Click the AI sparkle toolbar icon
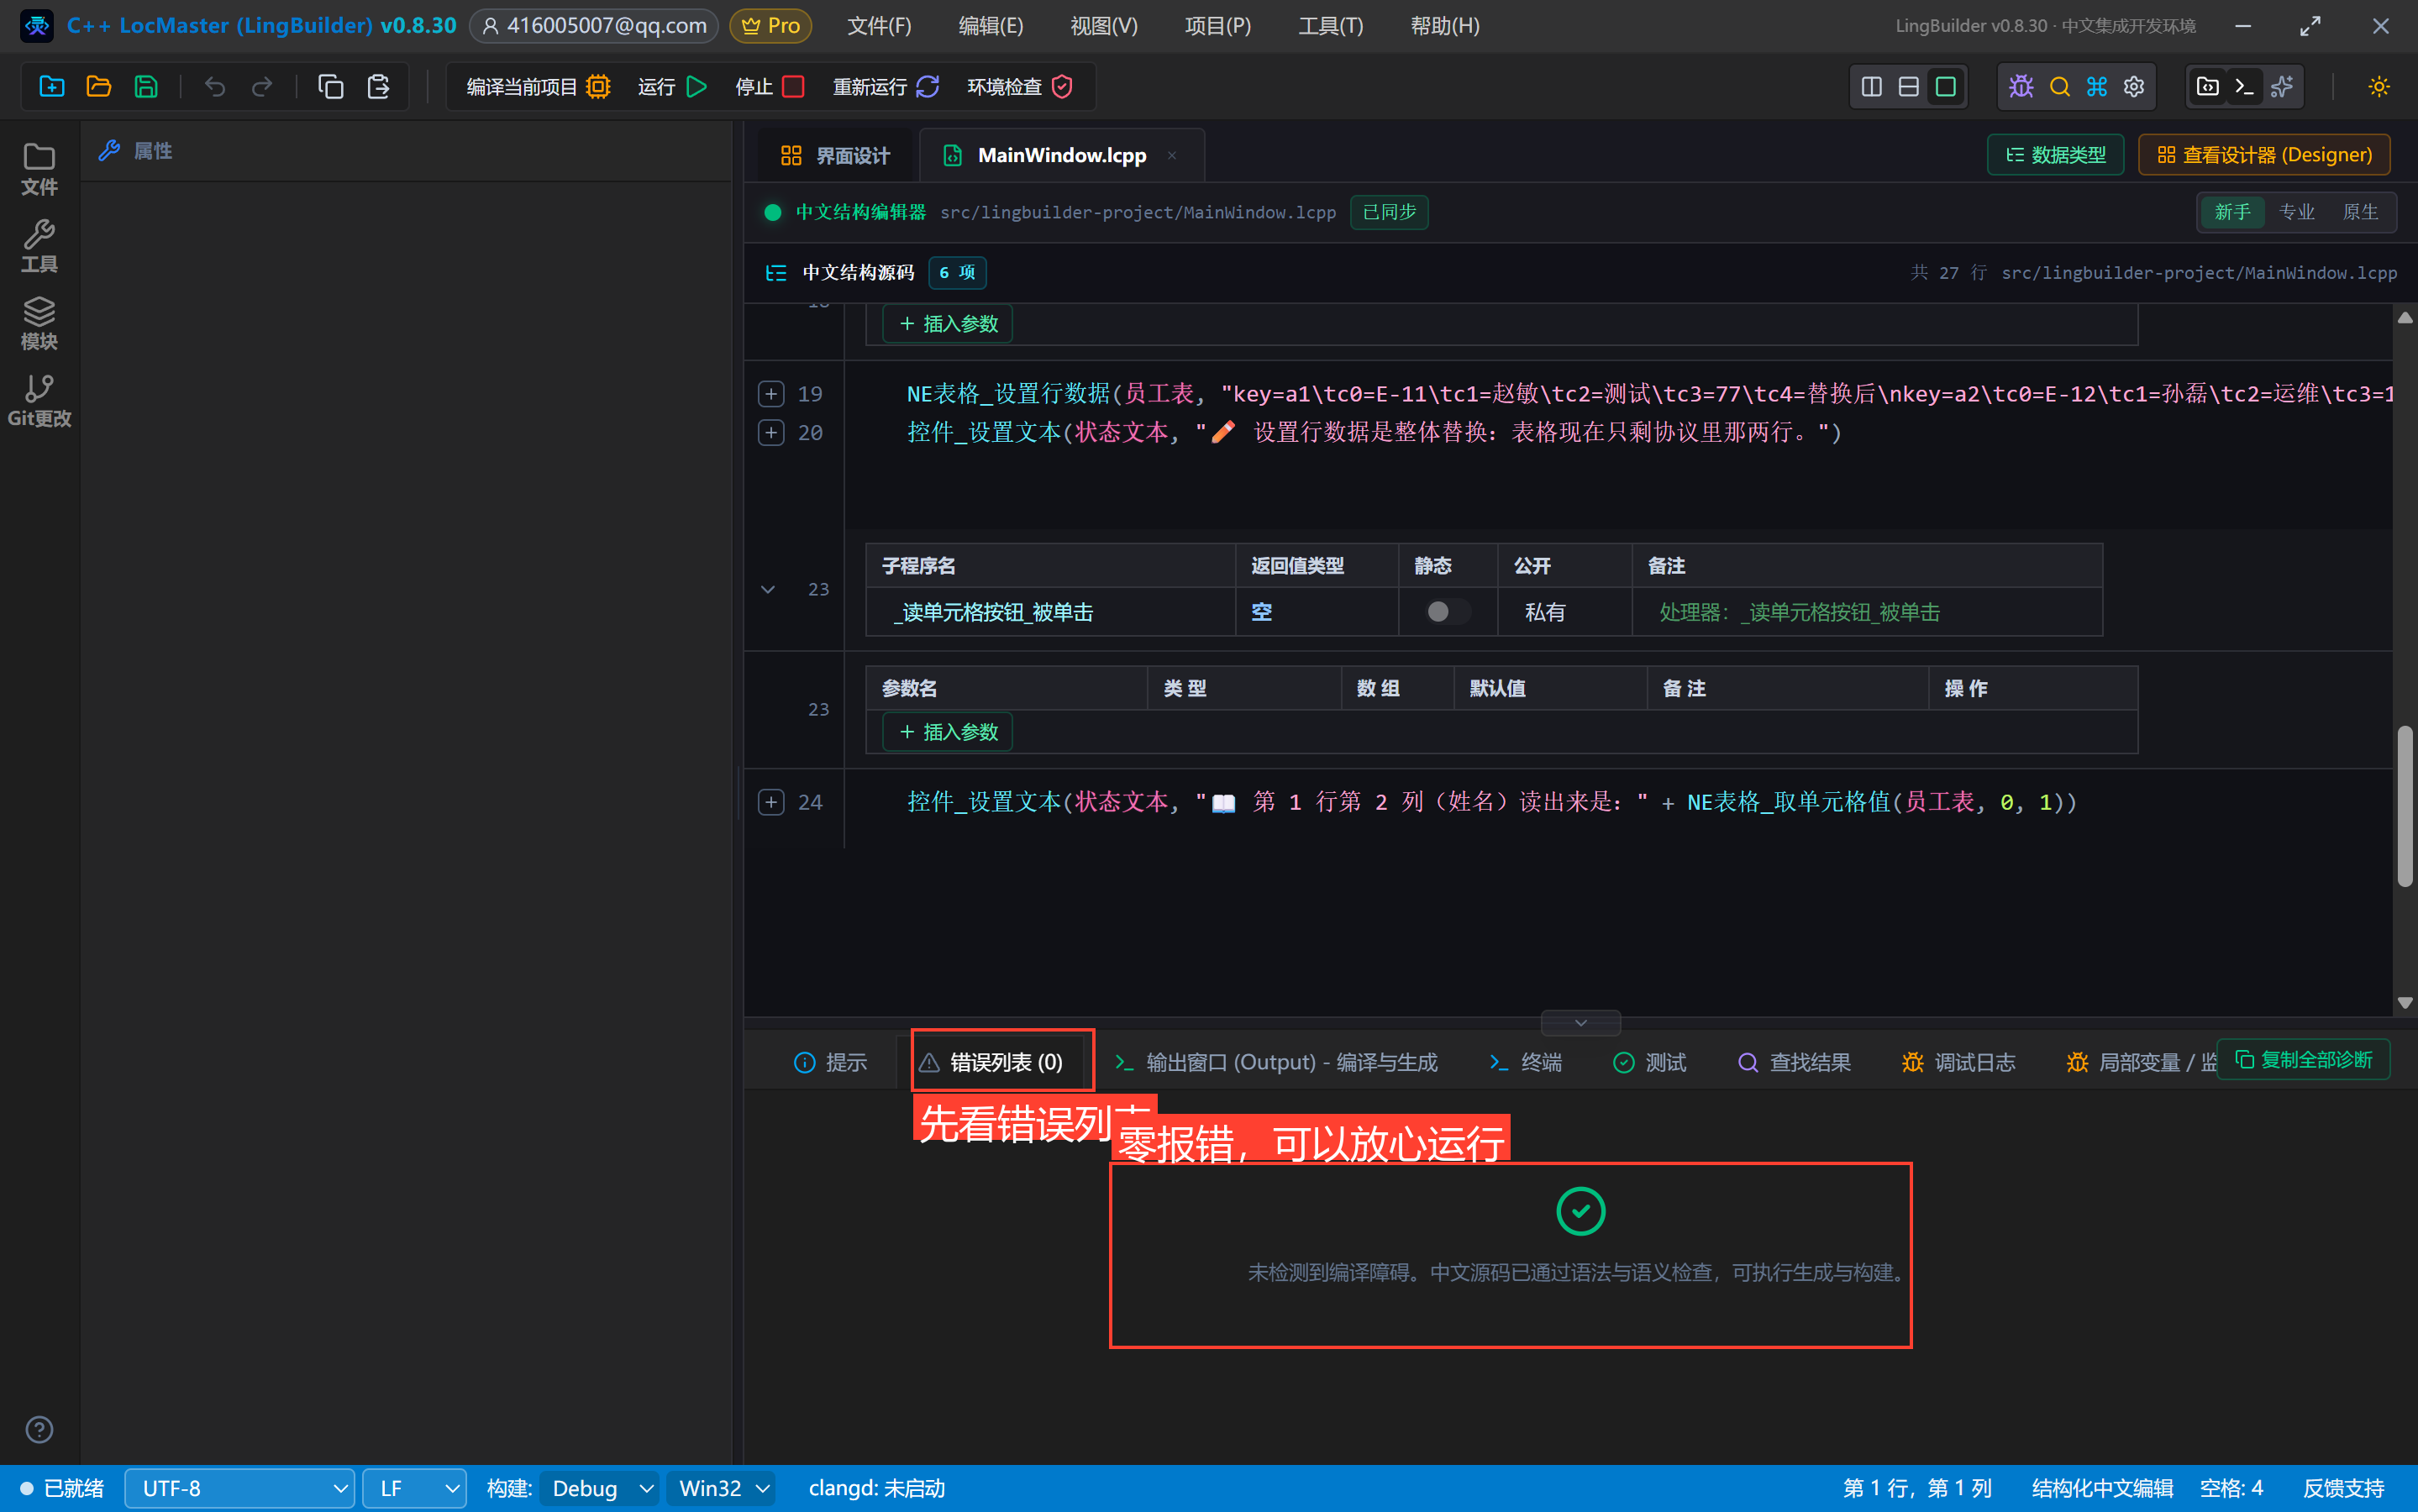 pos(2282,87)
